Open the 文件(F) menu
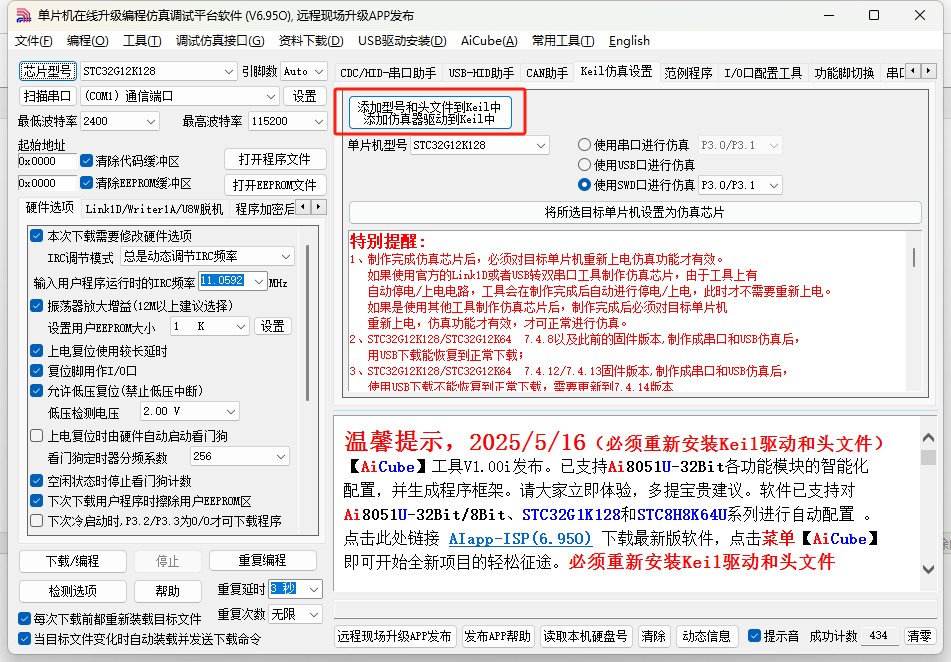Image resolution: width=951 pixels, height=662 pixels. [33, 41]
